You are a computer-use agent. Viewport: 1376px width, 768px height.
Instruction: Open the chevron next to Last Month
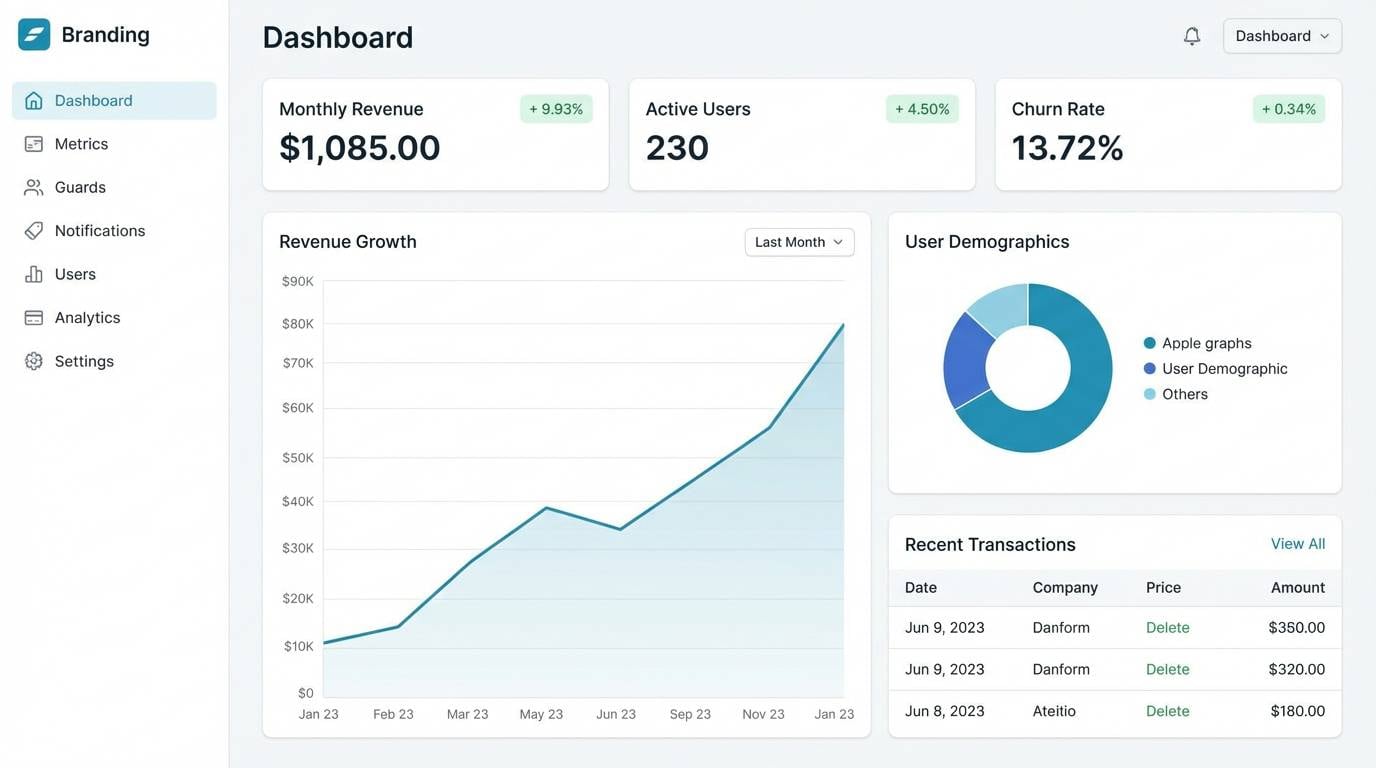840,241
